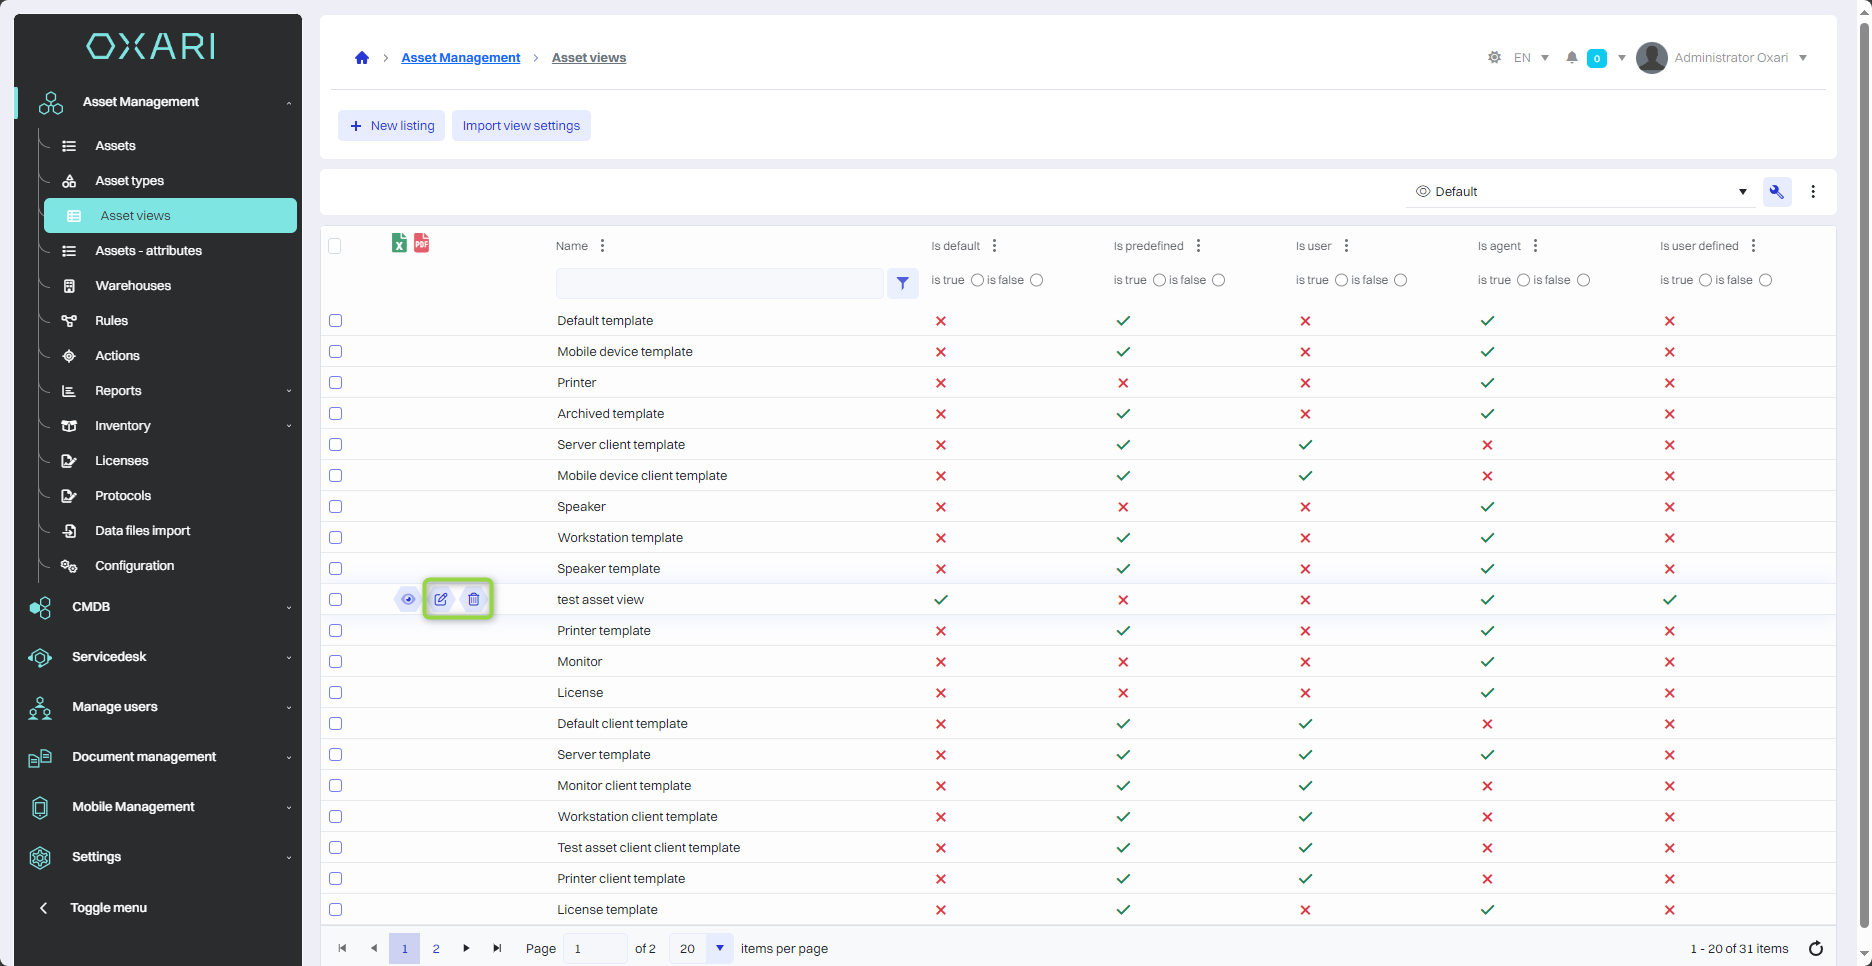This screenshot has height=966, width=1872.
Task: Click the edit icon for test asset view
Action: (441, 599)
